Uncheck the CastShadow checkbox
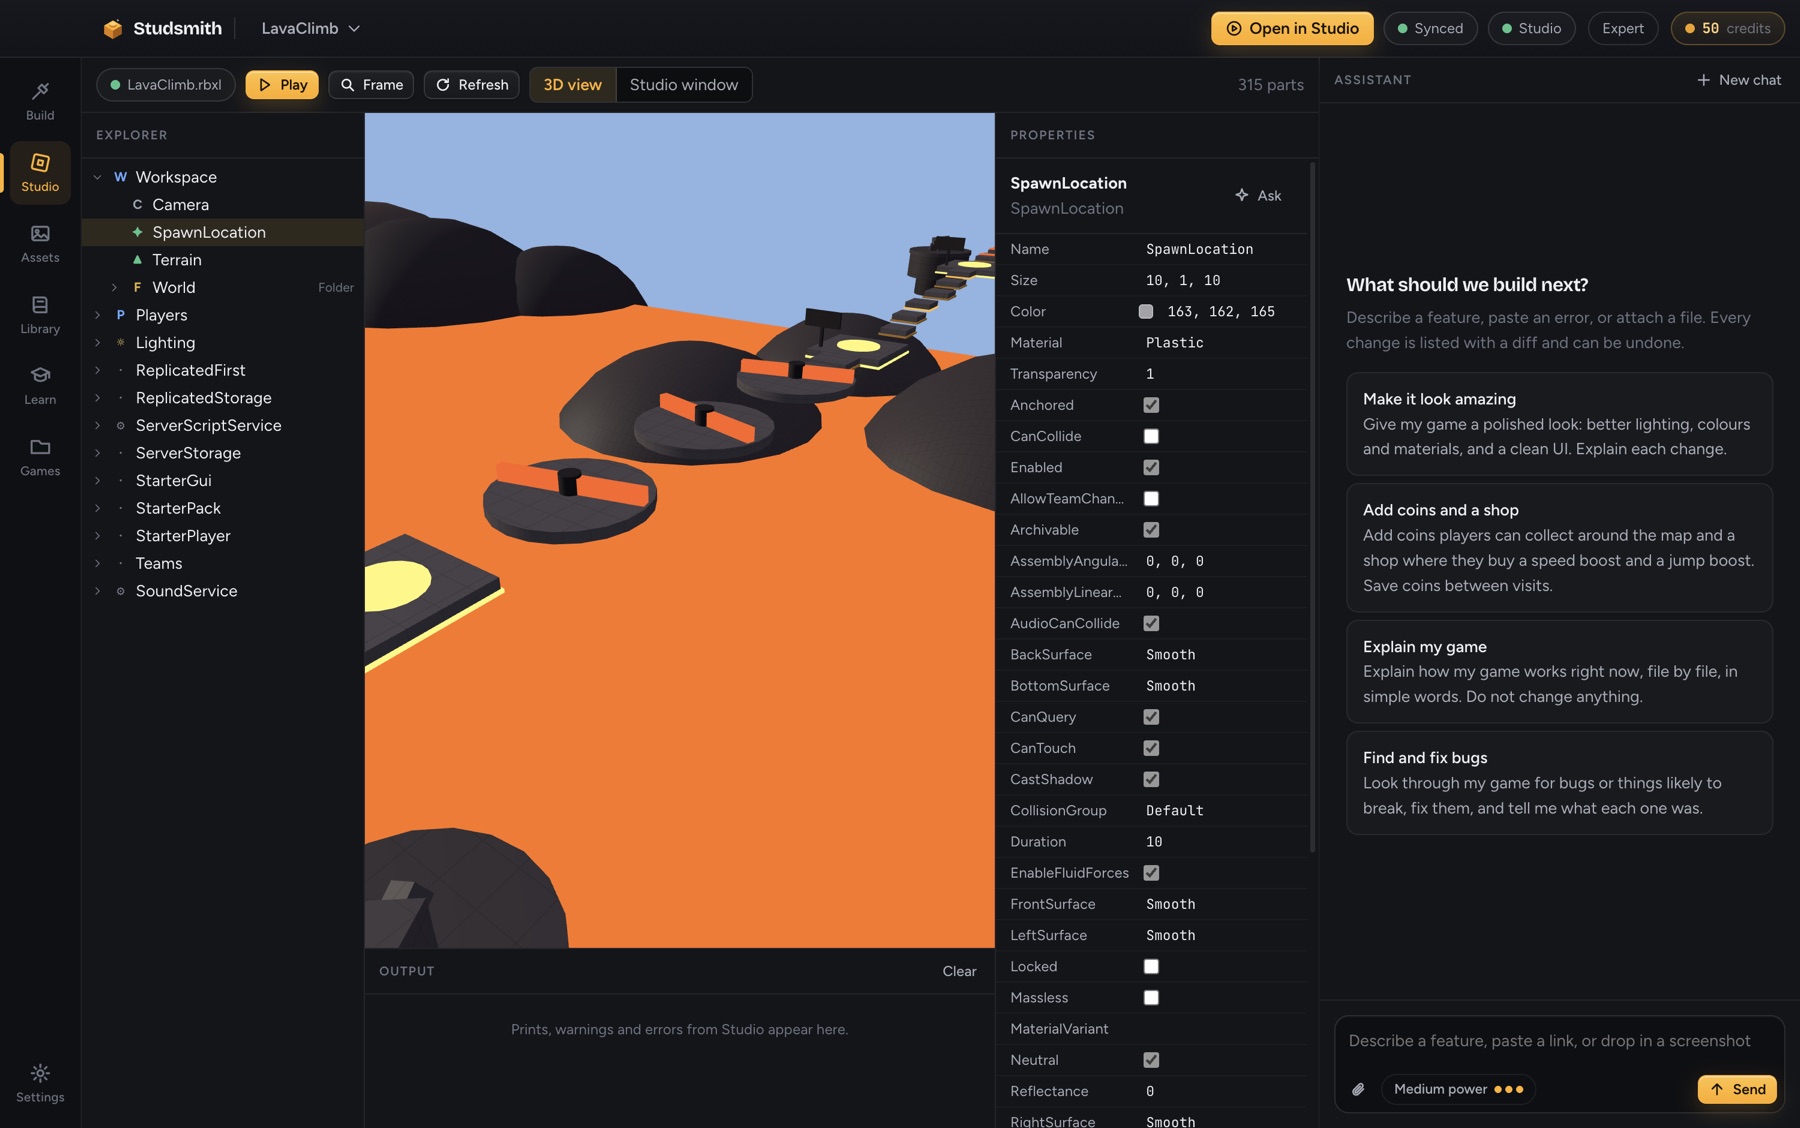This screenshot has width=1800, height=1128. pyautogui.click(x=1151, y=779)
